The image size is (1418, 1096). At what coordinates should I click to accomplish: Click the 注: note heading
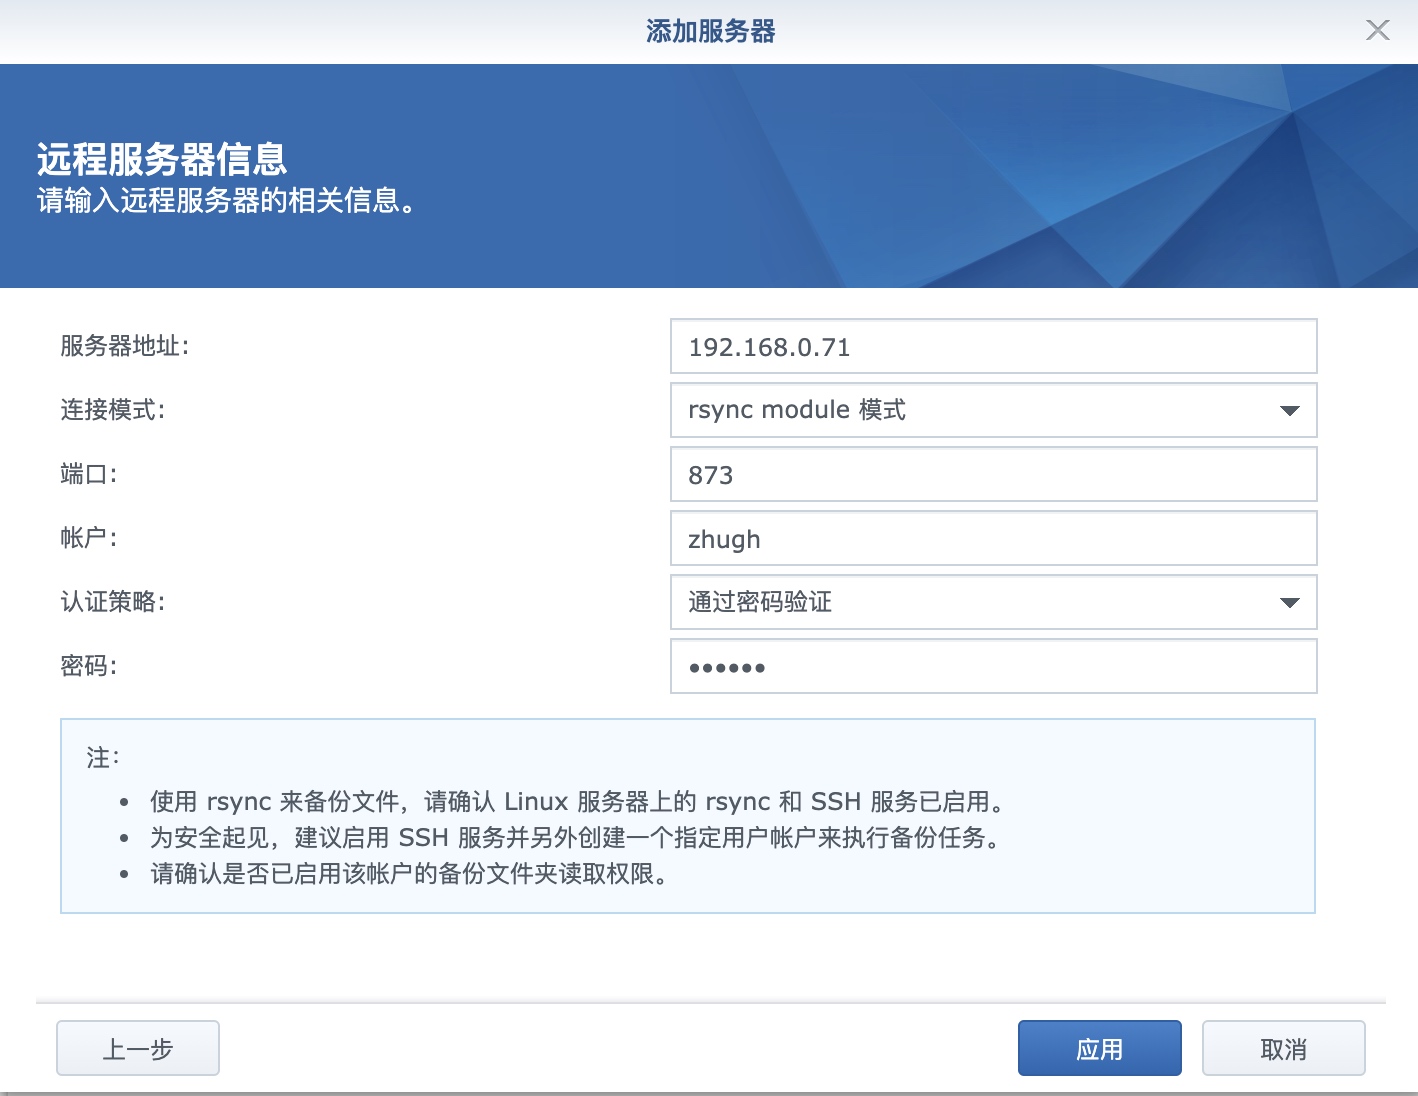103,758
